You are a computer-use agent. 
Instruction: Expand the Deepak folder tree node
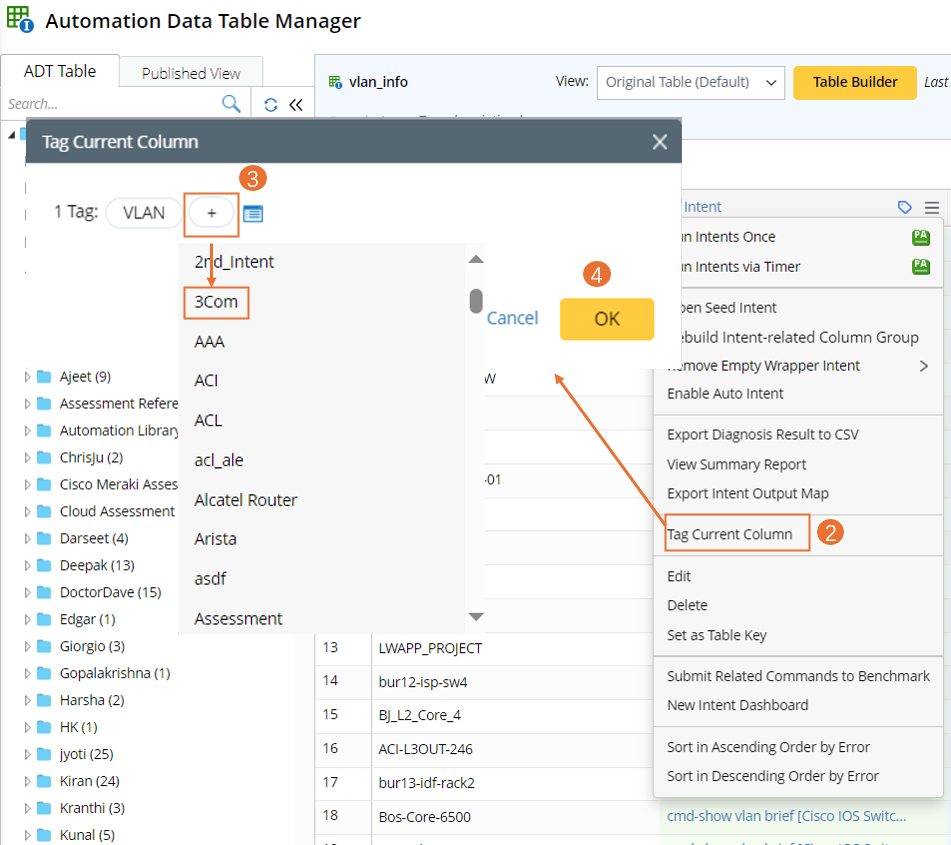(28, 566)
